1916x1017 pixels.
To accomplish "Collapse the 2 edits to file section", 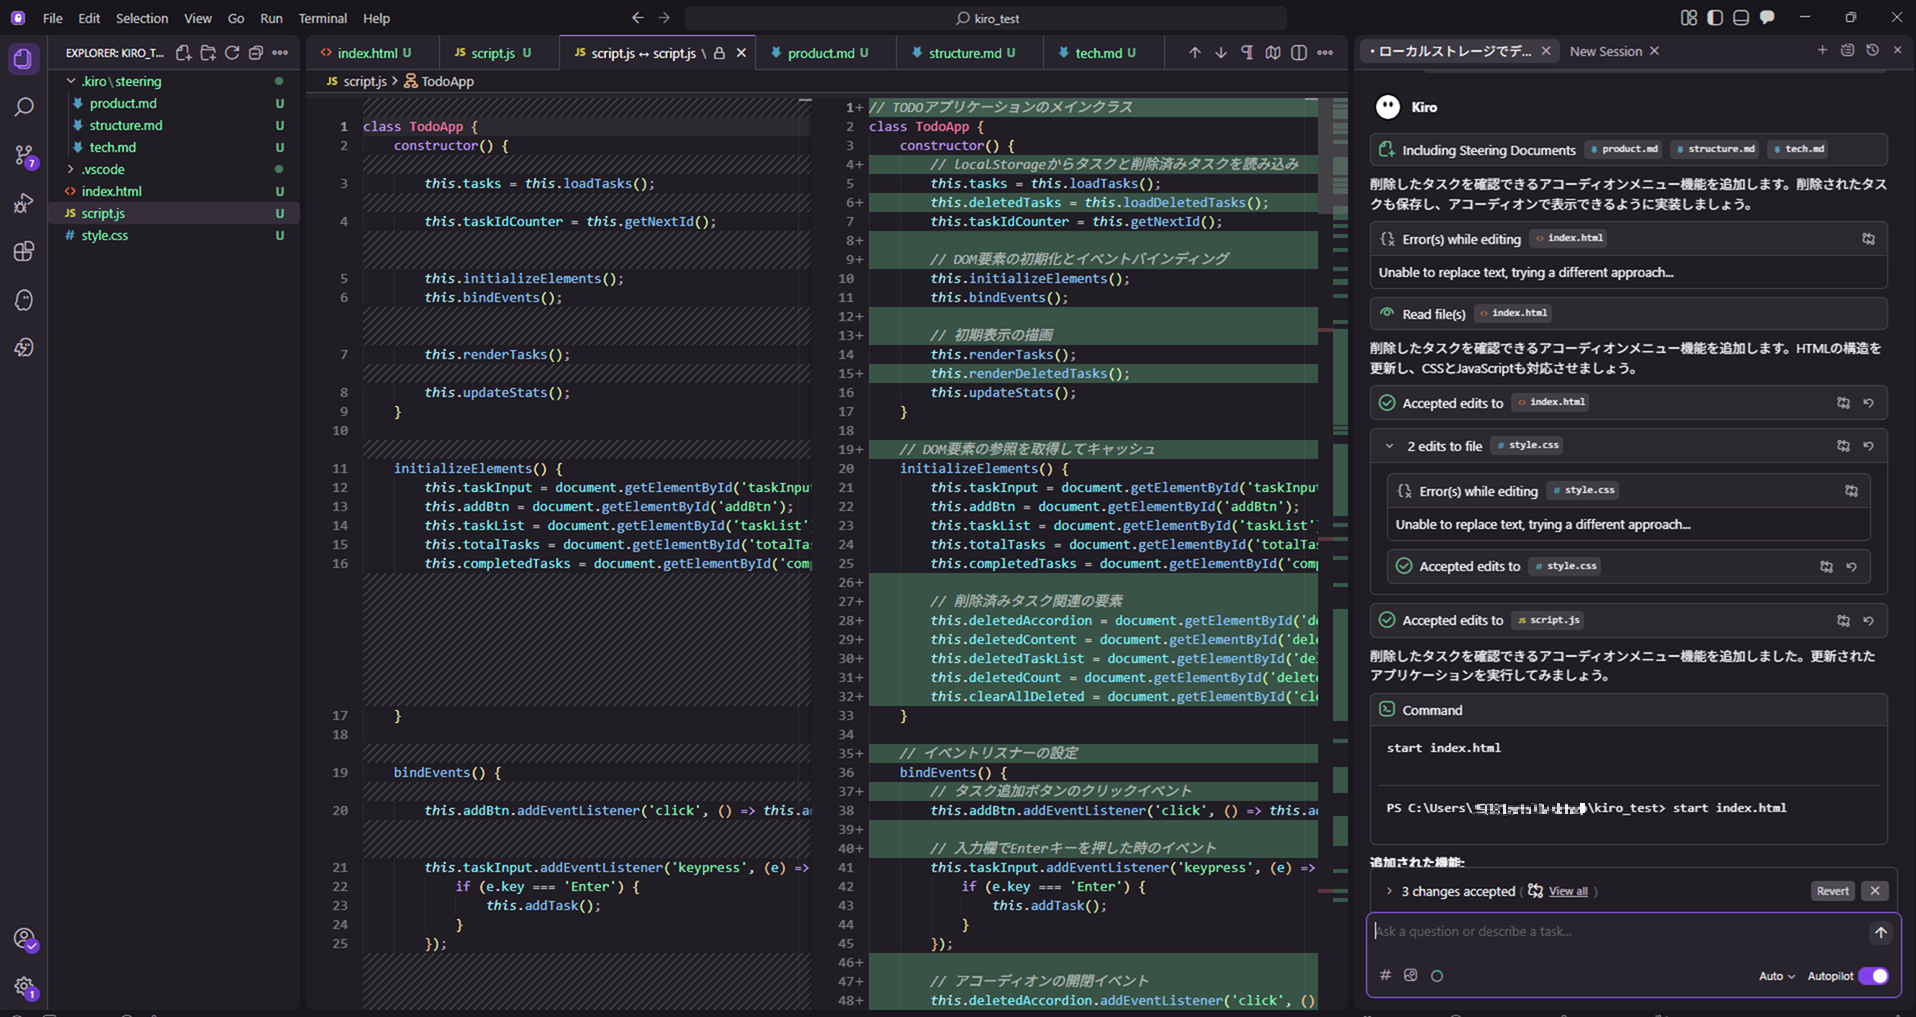I will (1389, 446).
